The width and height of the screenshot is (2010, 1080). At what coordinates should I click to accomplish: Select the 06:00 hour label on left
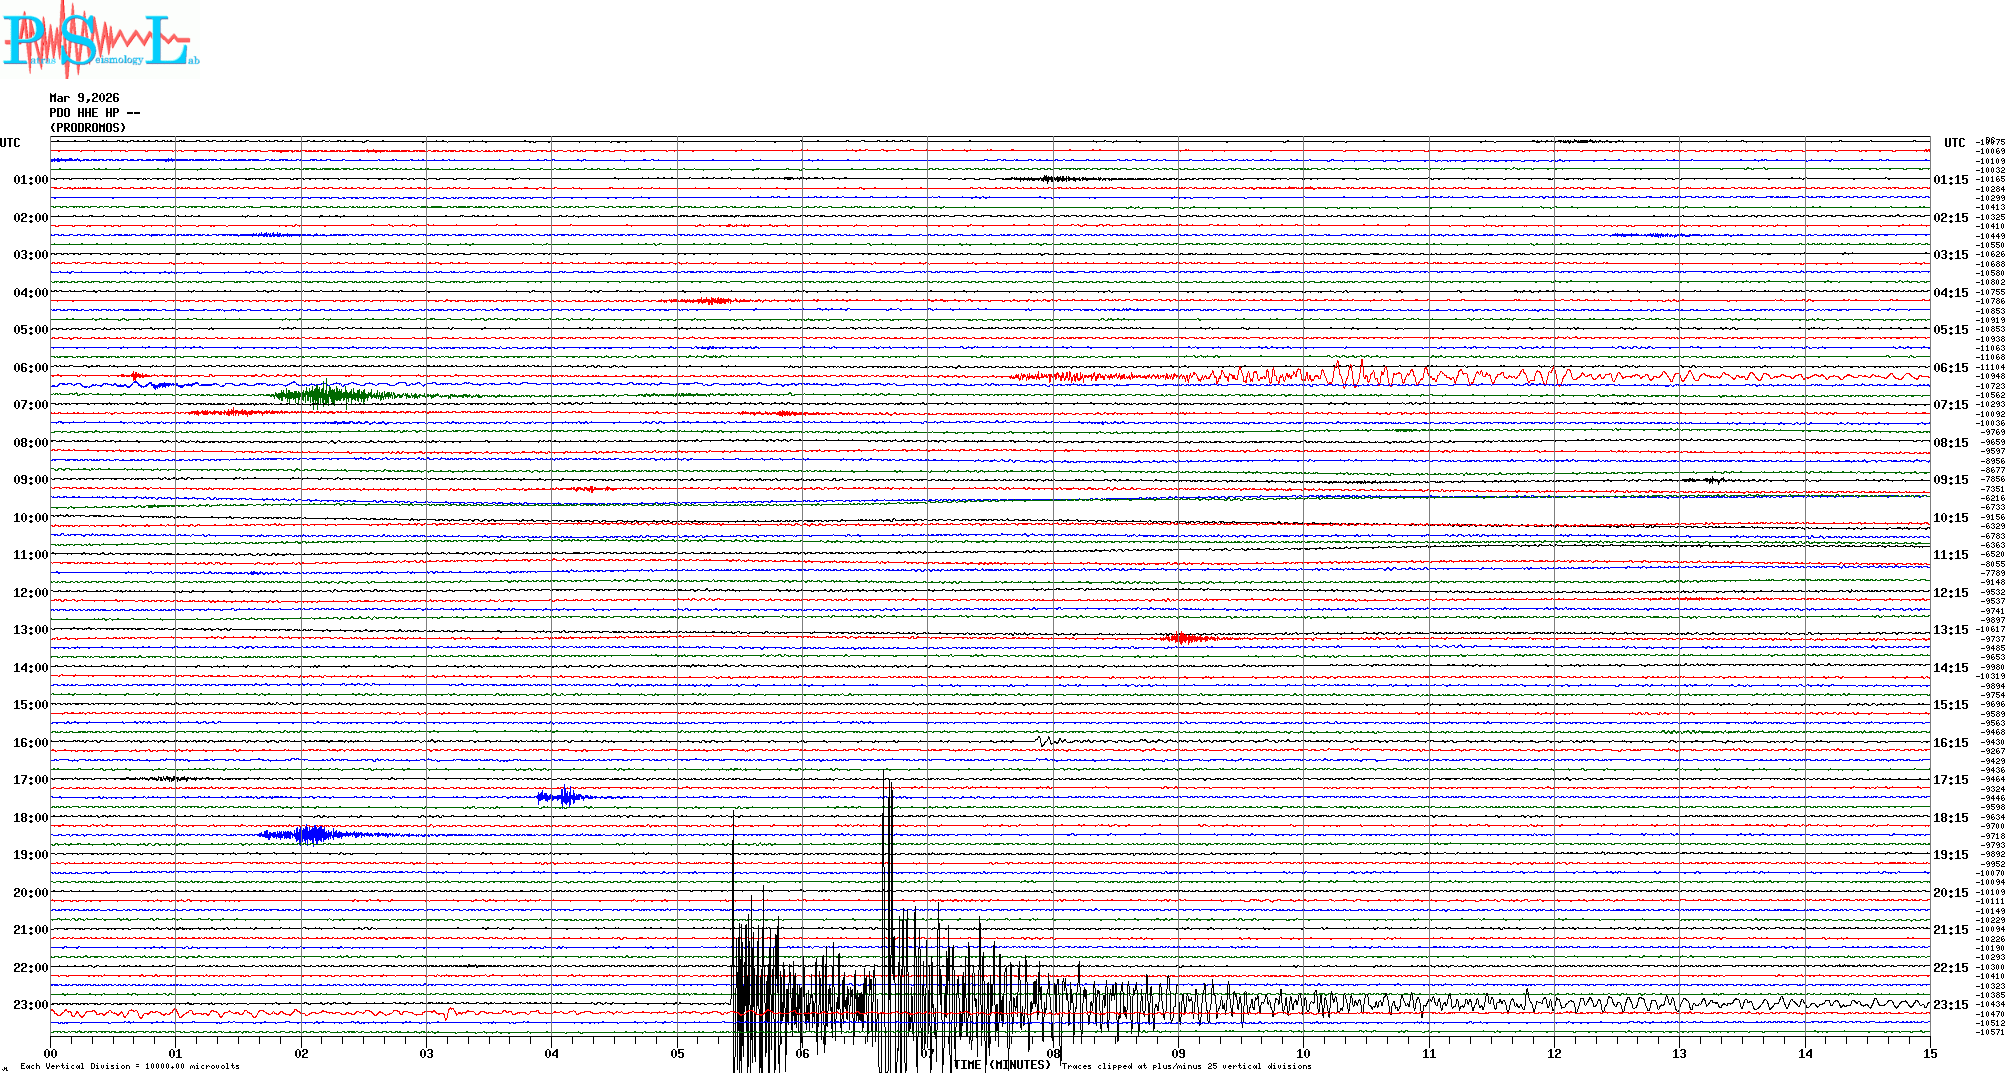[30, 368]
